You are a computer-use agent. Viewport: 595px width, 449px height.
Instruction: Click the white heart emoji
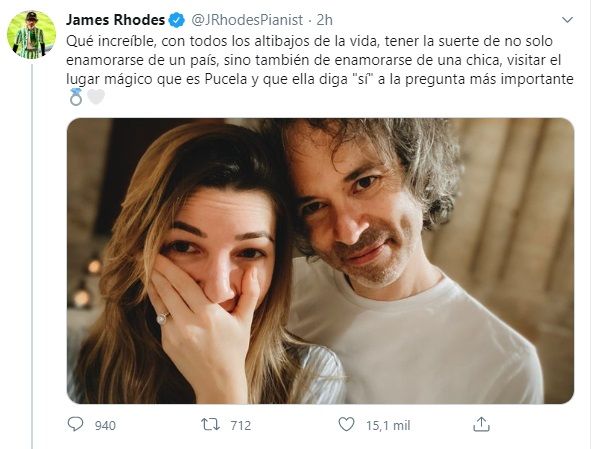click(x=96, y=97)
